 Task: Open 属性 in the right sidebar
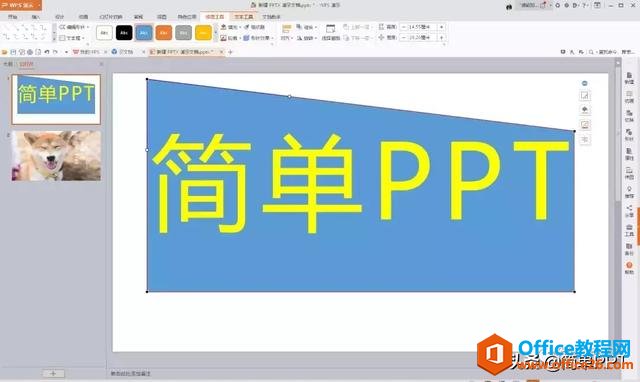tap(629, 154)
